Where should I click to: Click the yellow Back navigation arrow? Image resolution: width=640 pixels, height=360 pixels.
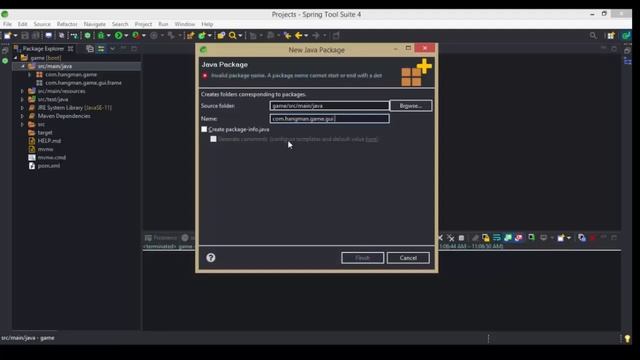point(298,36)
